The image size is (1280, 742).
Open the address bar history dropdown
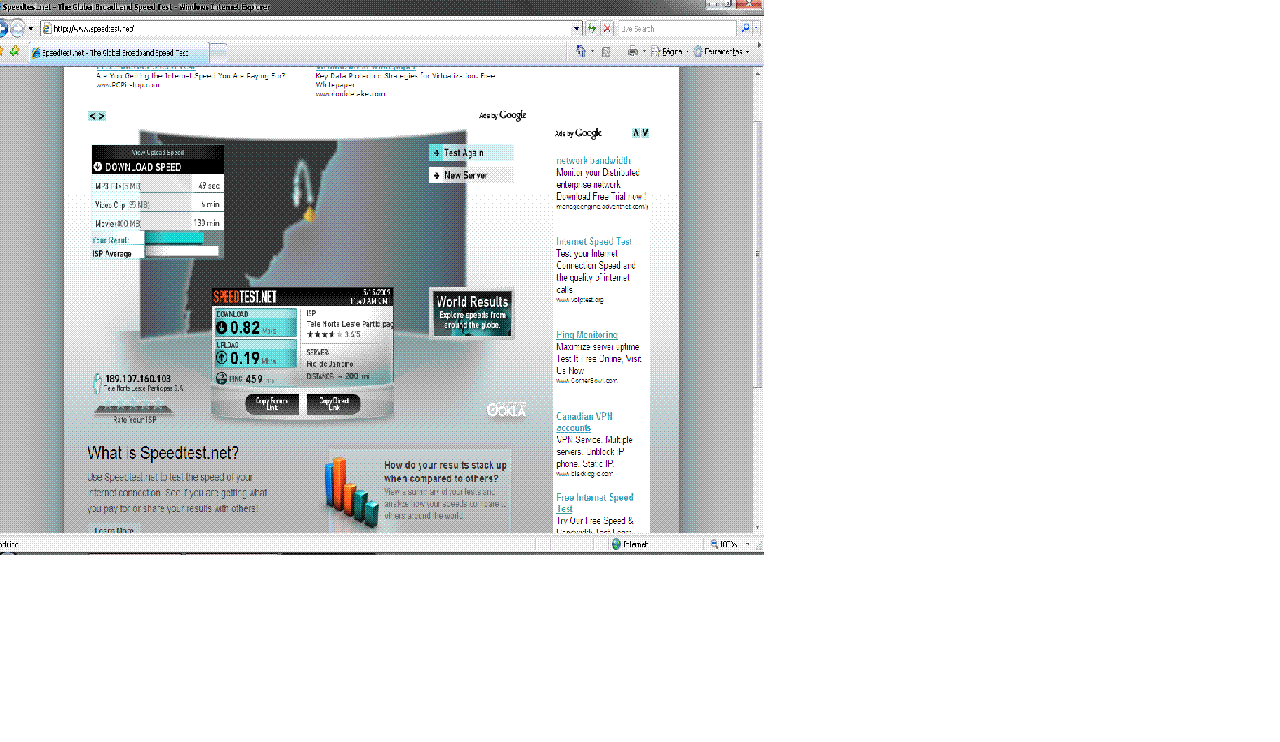coord(577,29)
